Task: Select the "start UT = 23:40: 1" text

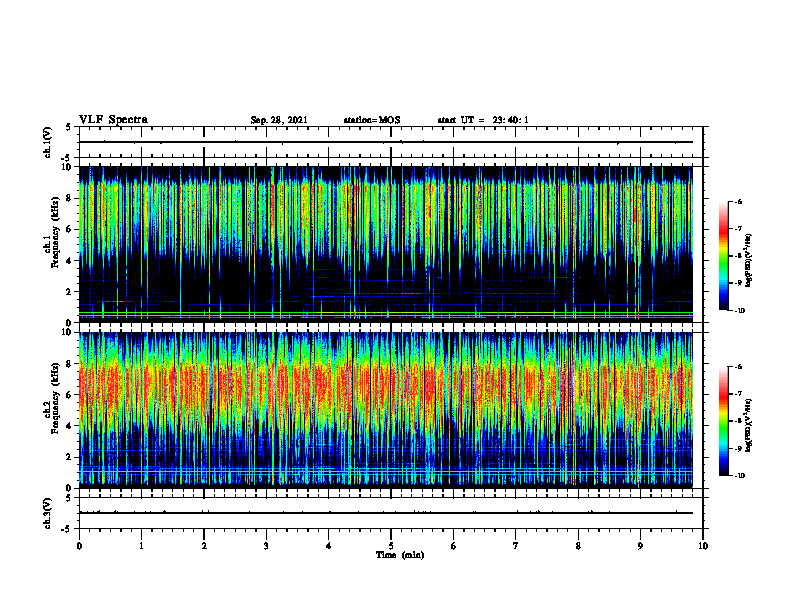Action: tap(483, 120)
